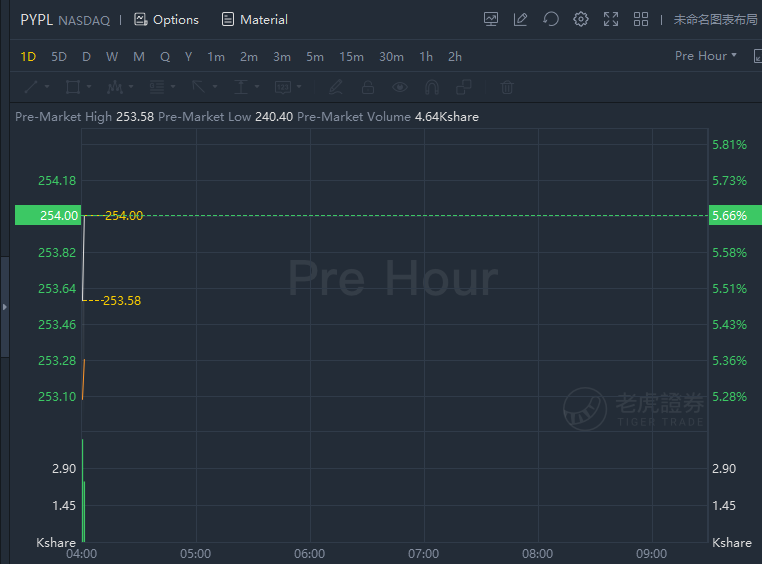
Task: Switch to daily D timeframe
Action: (x=87, y=57)
